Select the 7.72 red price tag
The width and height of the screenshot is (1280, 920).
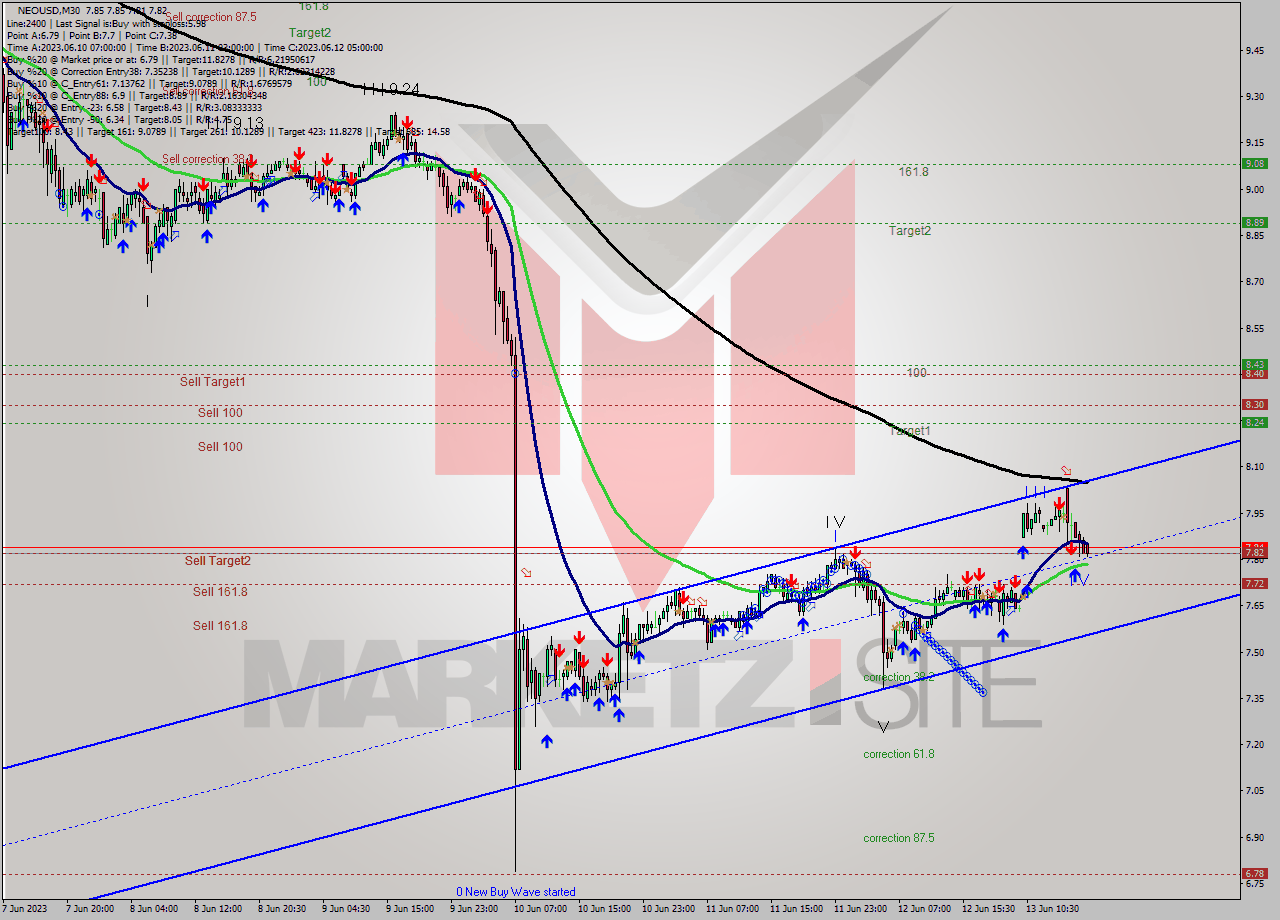pyautogui.click(x=1254, y=583)
